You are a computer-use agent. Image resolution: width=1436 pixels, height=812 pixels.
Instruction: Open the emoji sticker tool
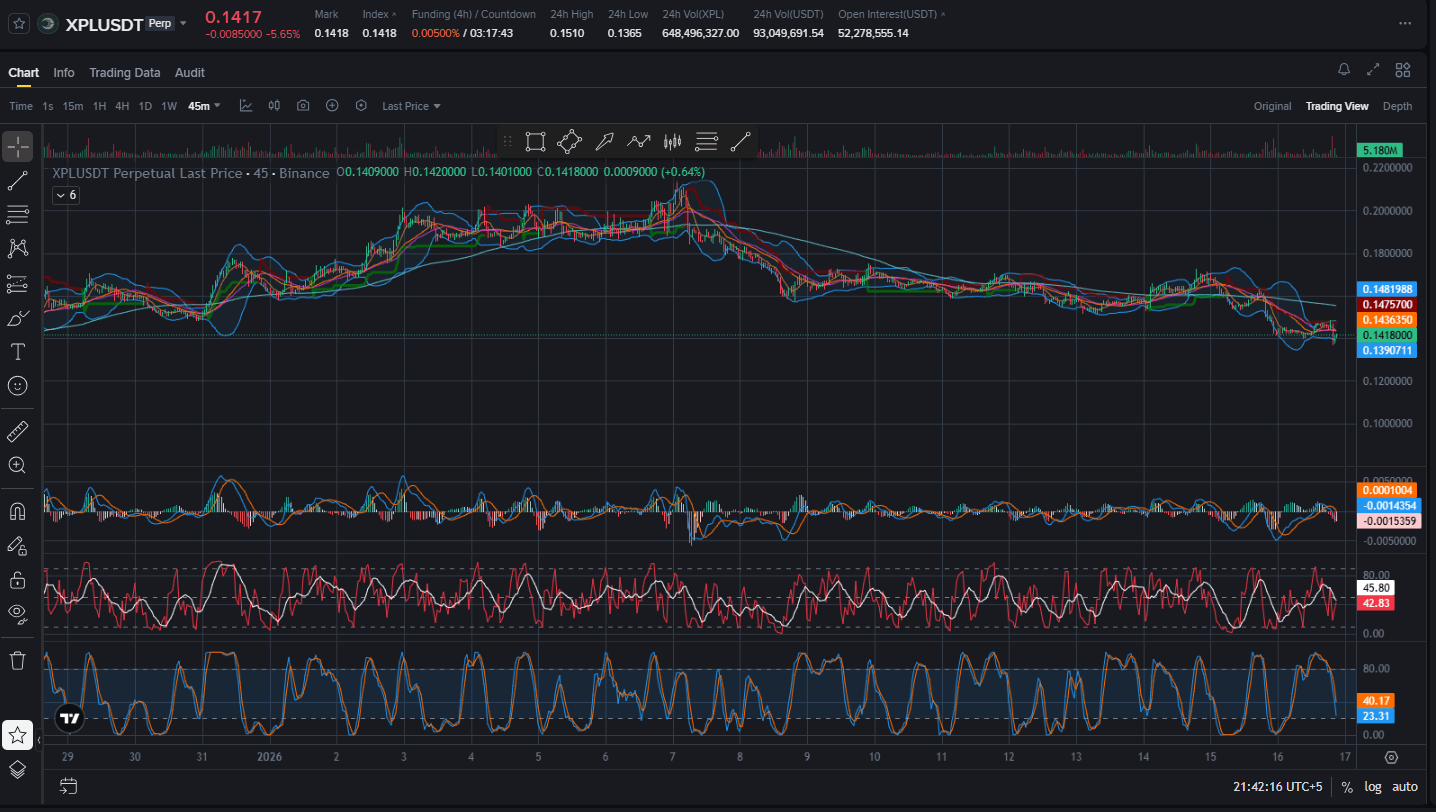pyautogui.click(x=17, y=385)
